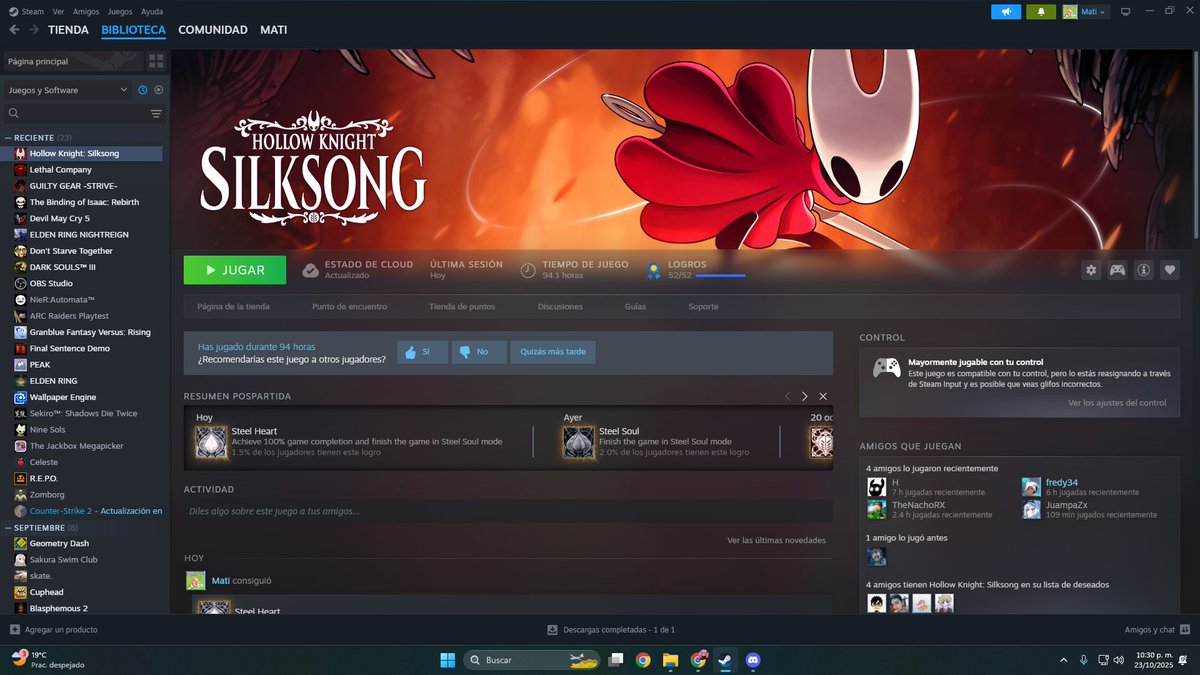
Task: Click the Steel Heart achievement icon under Hoy
Action: 211,442
